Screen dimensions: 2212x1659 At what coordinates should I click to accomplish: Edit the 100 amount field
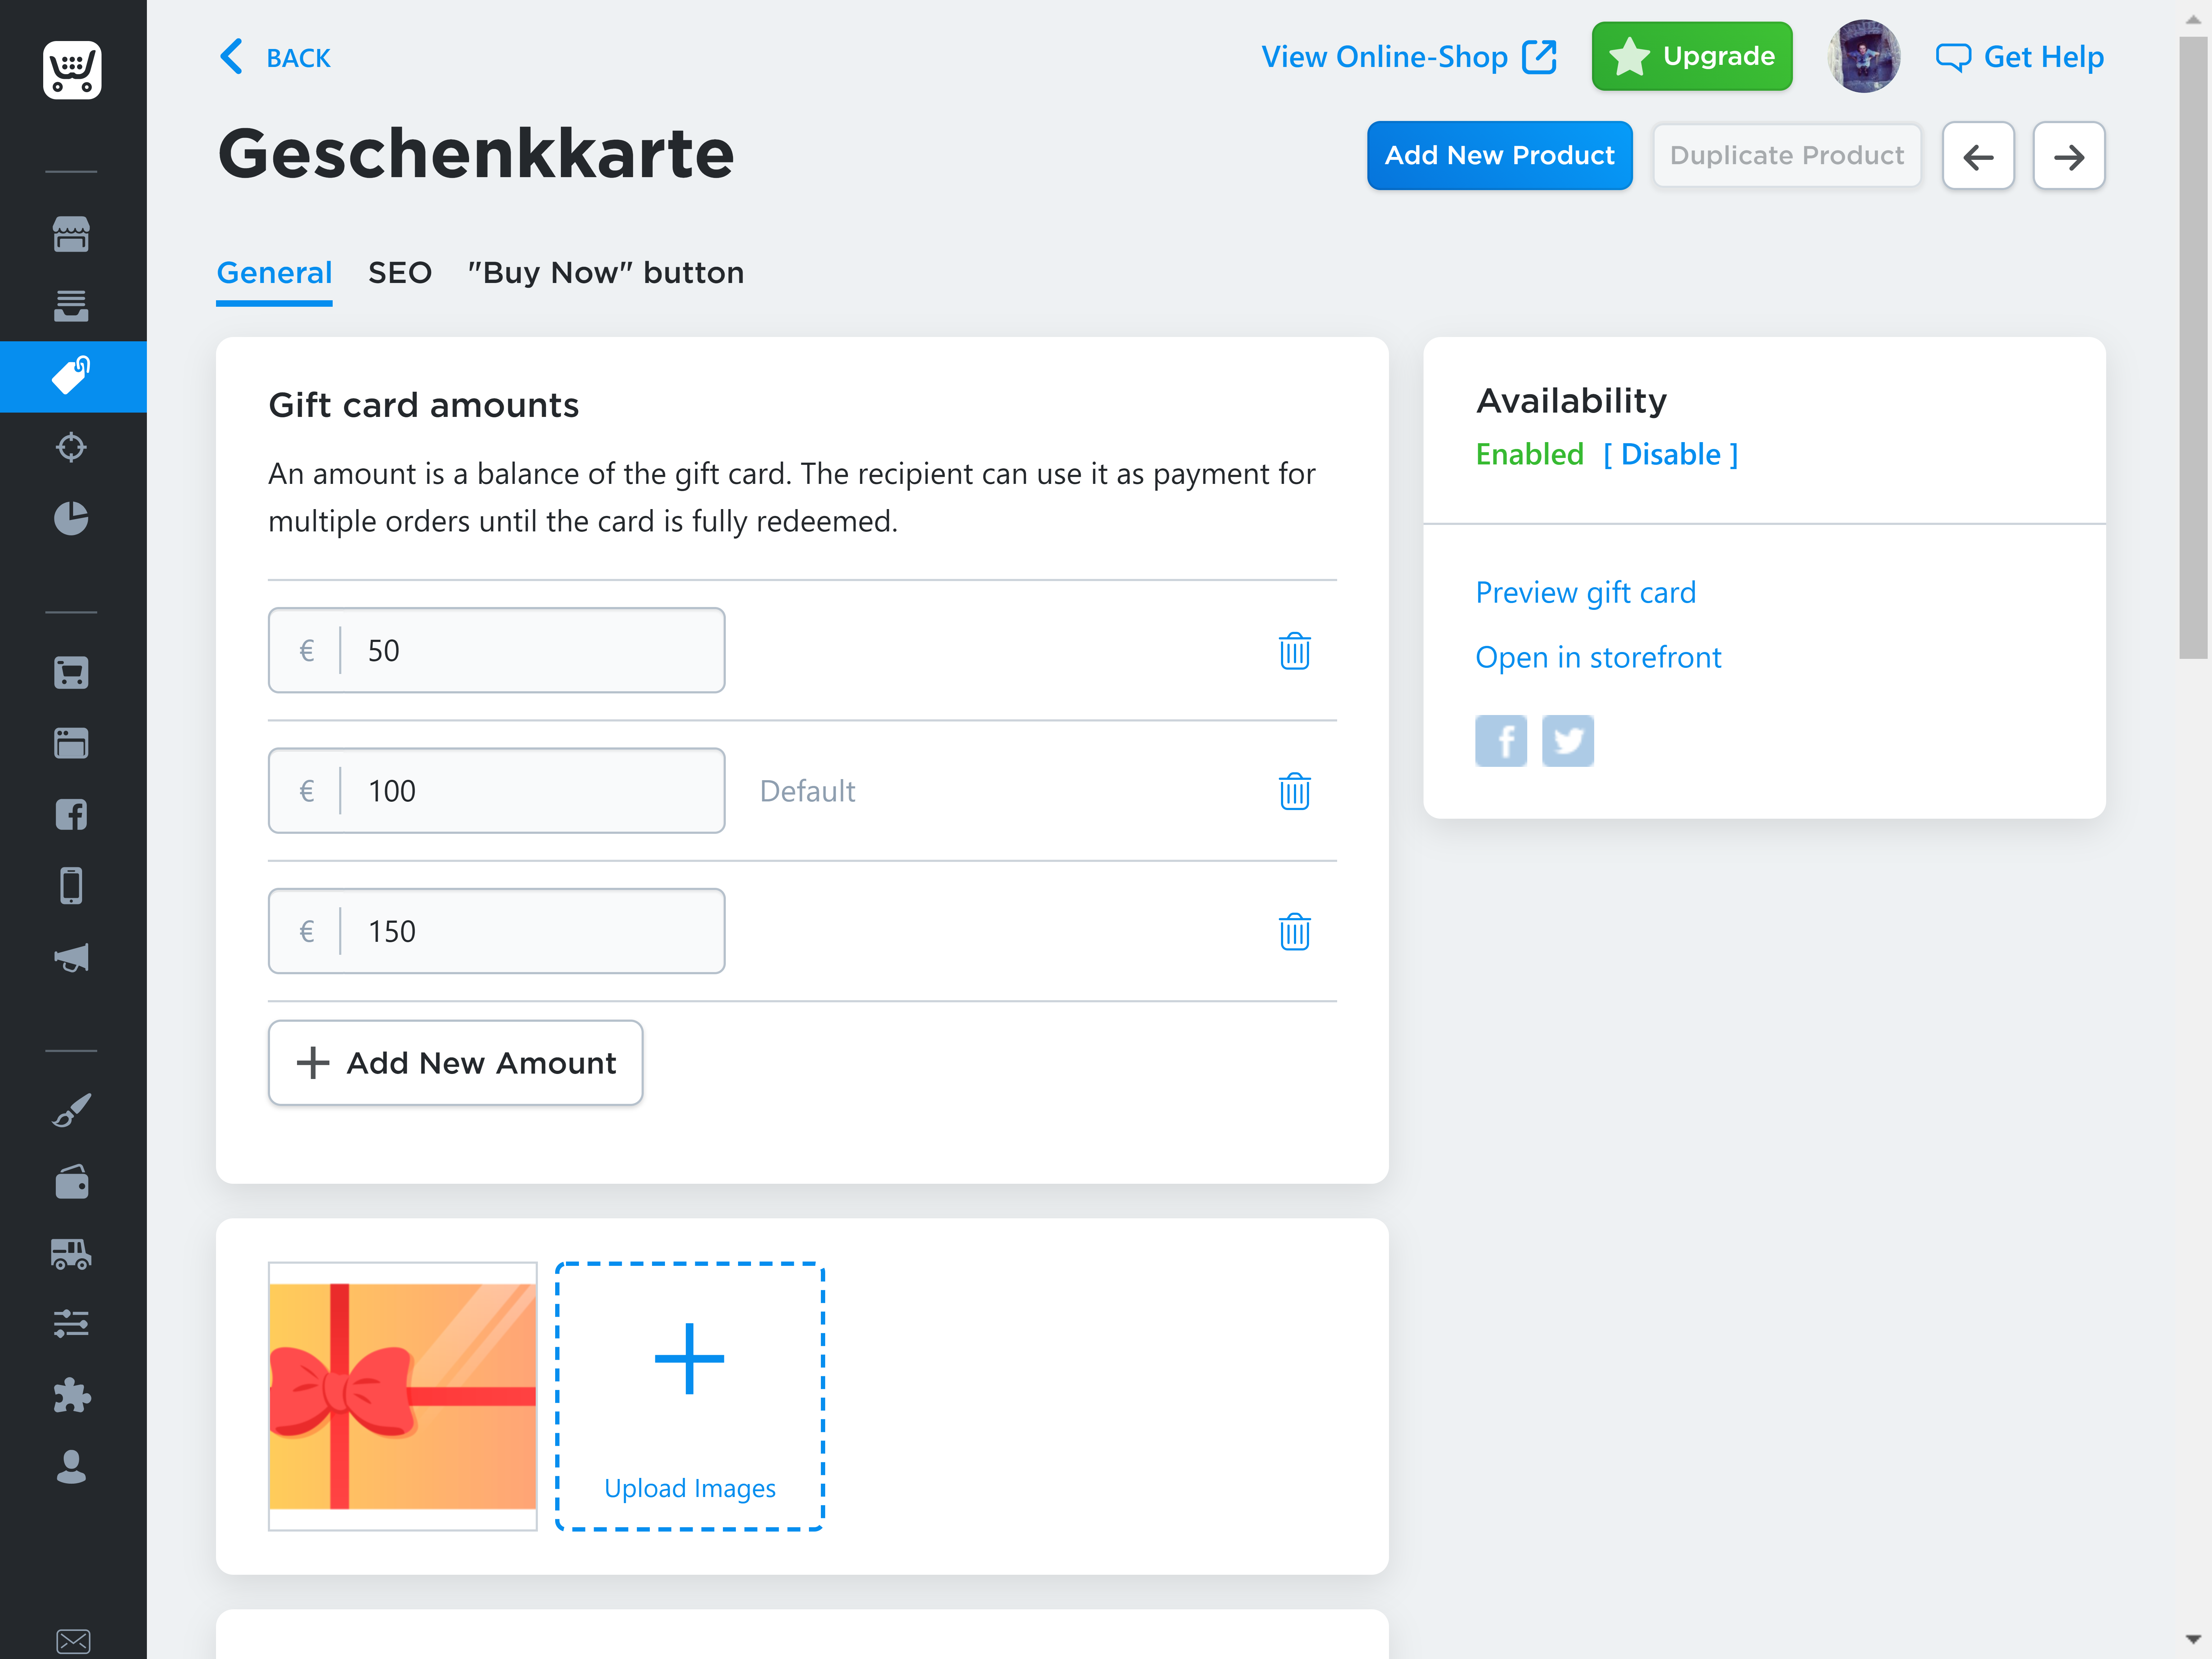coord(496,791)
